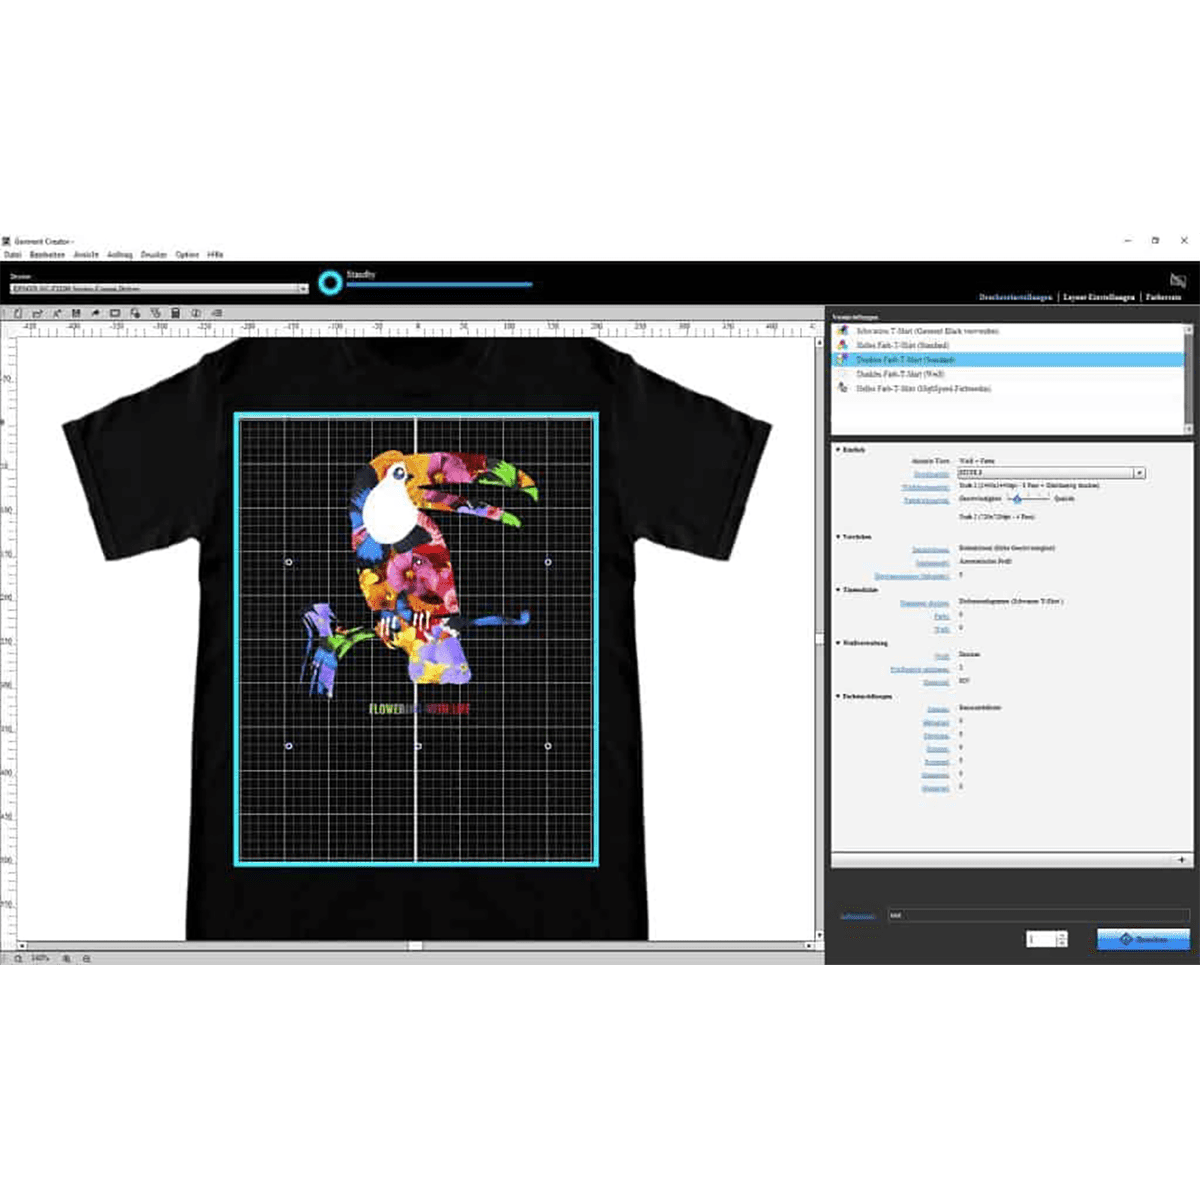Click the rectangle frame toolbar icon
Screen dimensions: 1200x1200
(115, 313)
